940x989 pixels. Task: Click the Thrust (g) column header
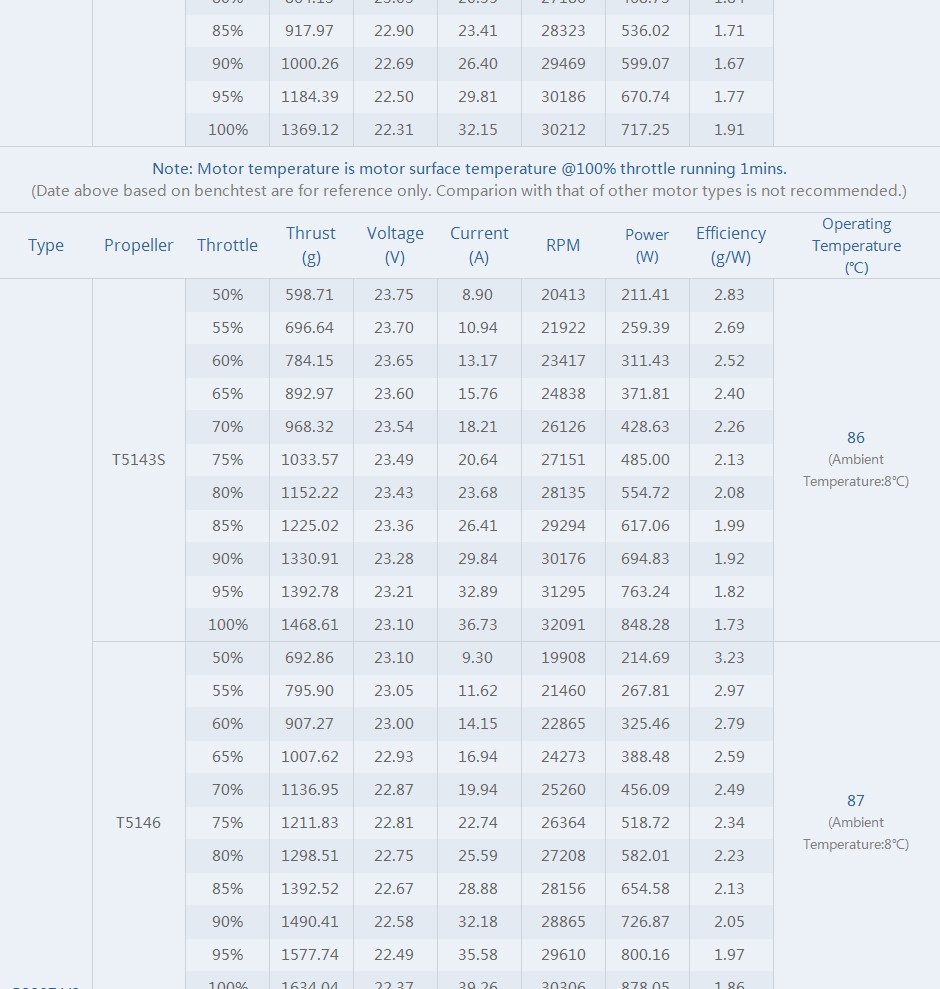310,245
